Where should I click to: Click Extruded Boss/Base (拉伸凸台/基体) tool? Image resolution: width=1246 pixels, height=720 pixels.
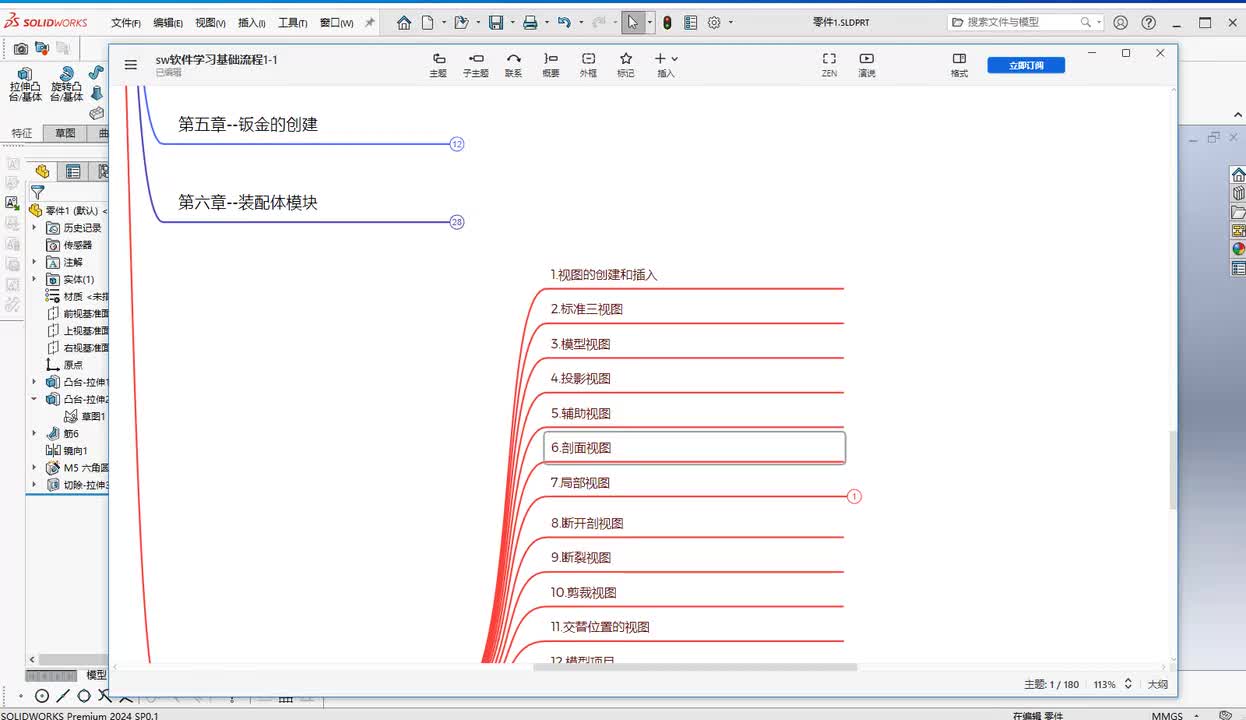coord(25,84)
